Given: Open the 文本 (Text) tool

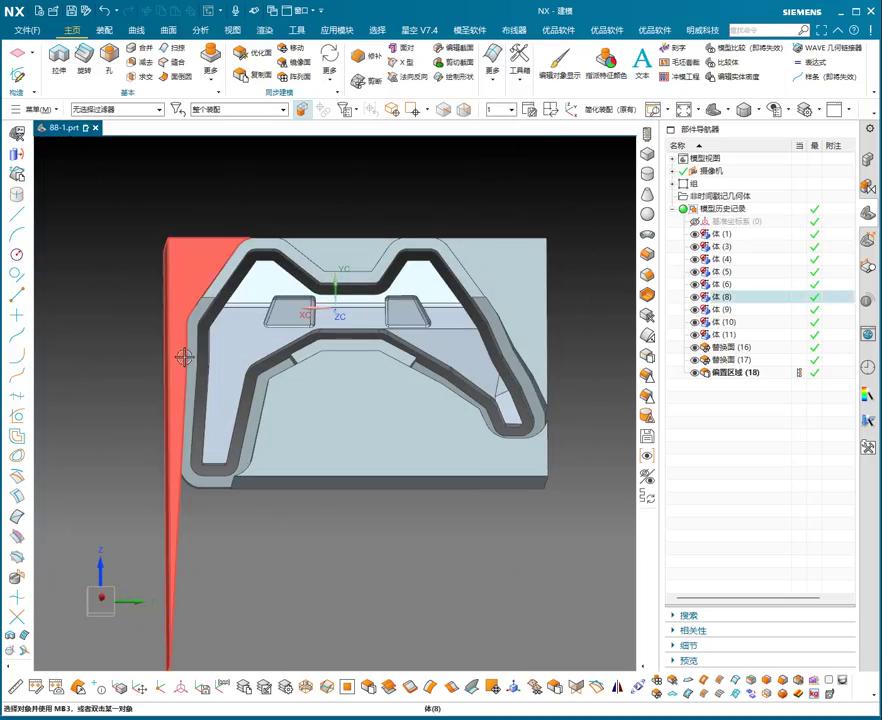Looking at the screenshot, I should click(x=642, y=58).
